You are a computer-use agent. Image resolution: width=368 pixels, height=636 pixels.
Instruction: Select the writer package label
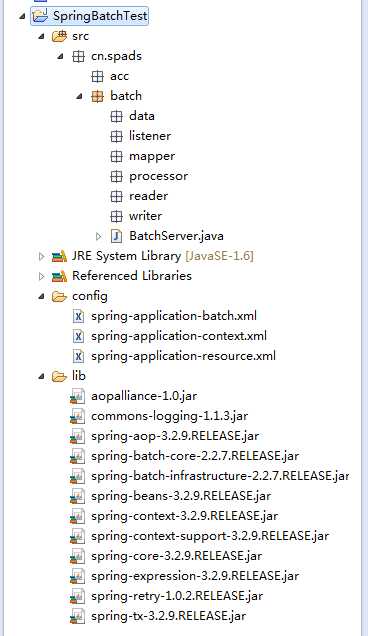click(146, 216)
